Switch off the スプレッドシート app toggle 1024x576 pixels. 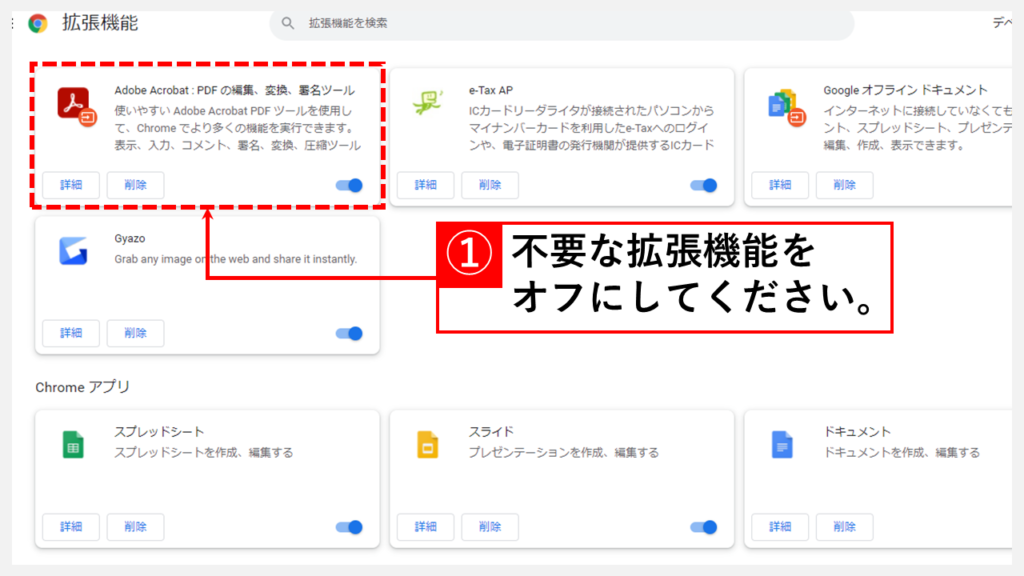point(349,527)
